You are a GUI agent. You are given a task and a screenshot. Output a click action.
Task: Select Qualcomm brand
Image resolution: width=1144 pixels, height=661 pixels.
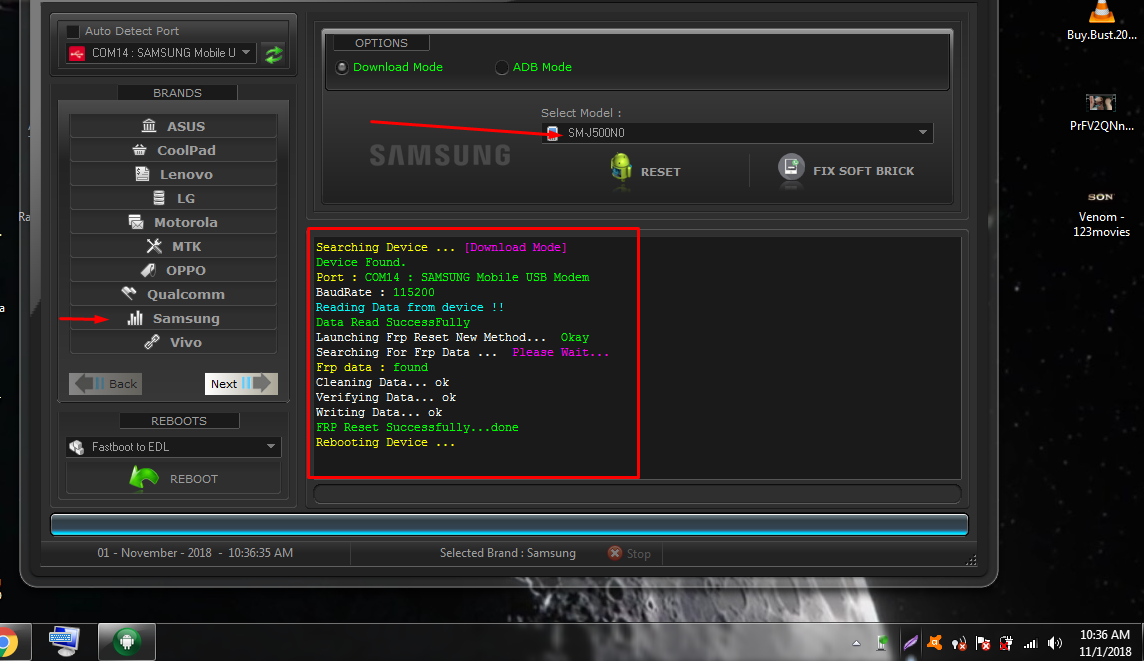(x=173, y=295)
